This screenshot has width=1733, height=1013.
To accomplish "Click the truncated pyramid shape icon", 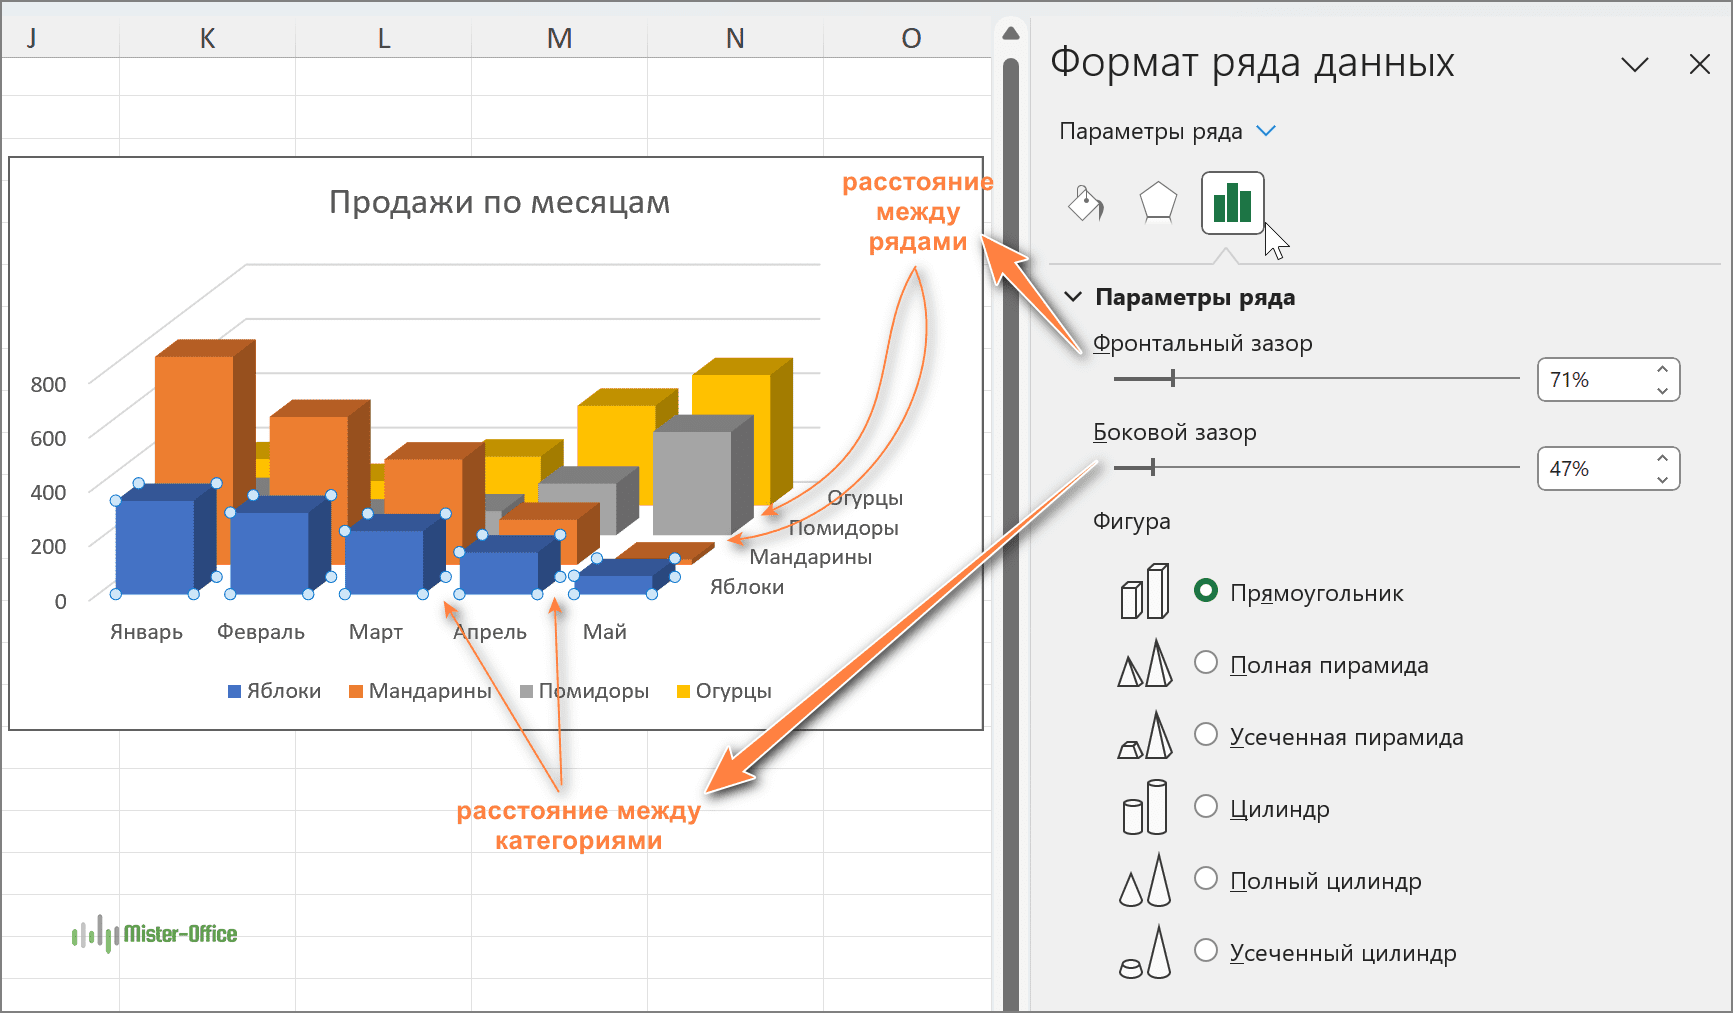I will (1145, 736).
